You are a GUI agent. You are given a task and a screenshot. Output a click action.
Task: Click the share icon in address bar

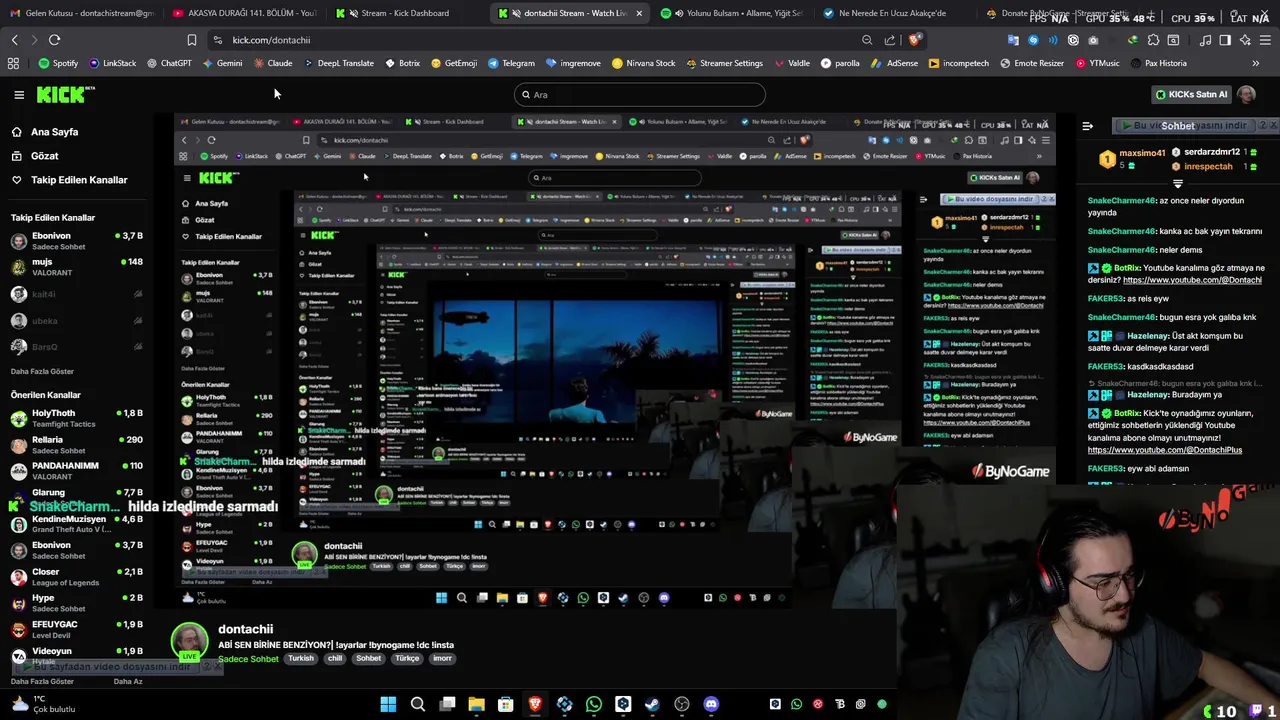coord(890,40)
